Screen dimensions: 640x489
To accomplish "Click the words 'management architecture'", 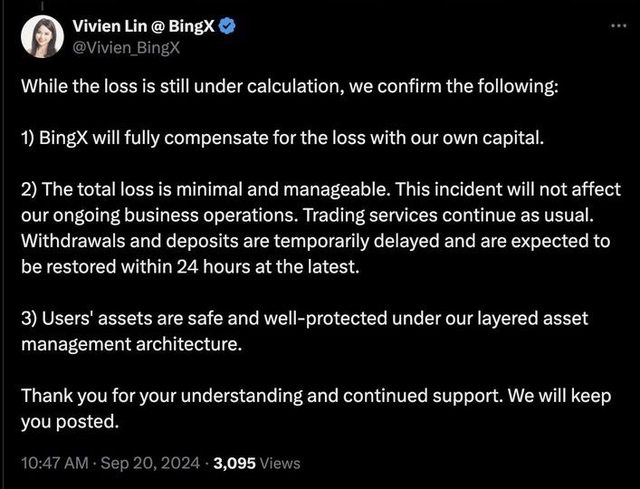I will click(131, 344).
